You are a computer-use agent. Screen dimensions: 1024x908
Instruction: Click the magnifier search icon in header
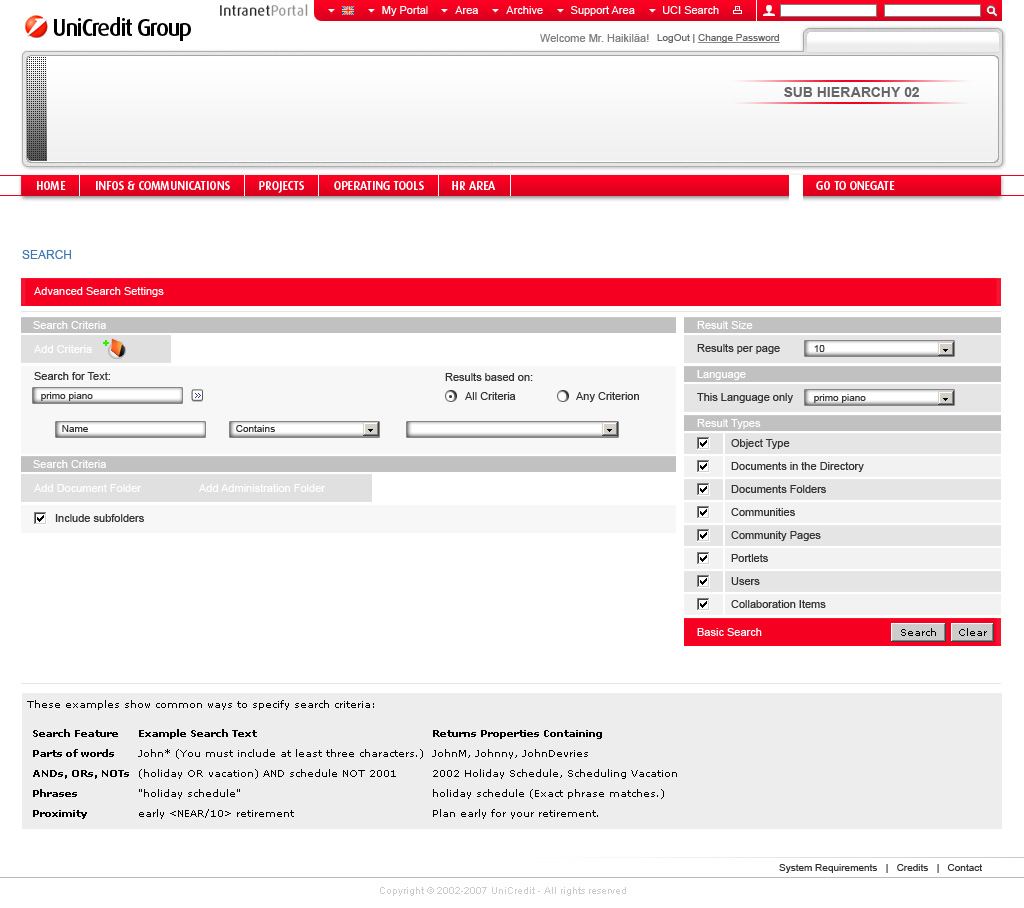point(992,11)
